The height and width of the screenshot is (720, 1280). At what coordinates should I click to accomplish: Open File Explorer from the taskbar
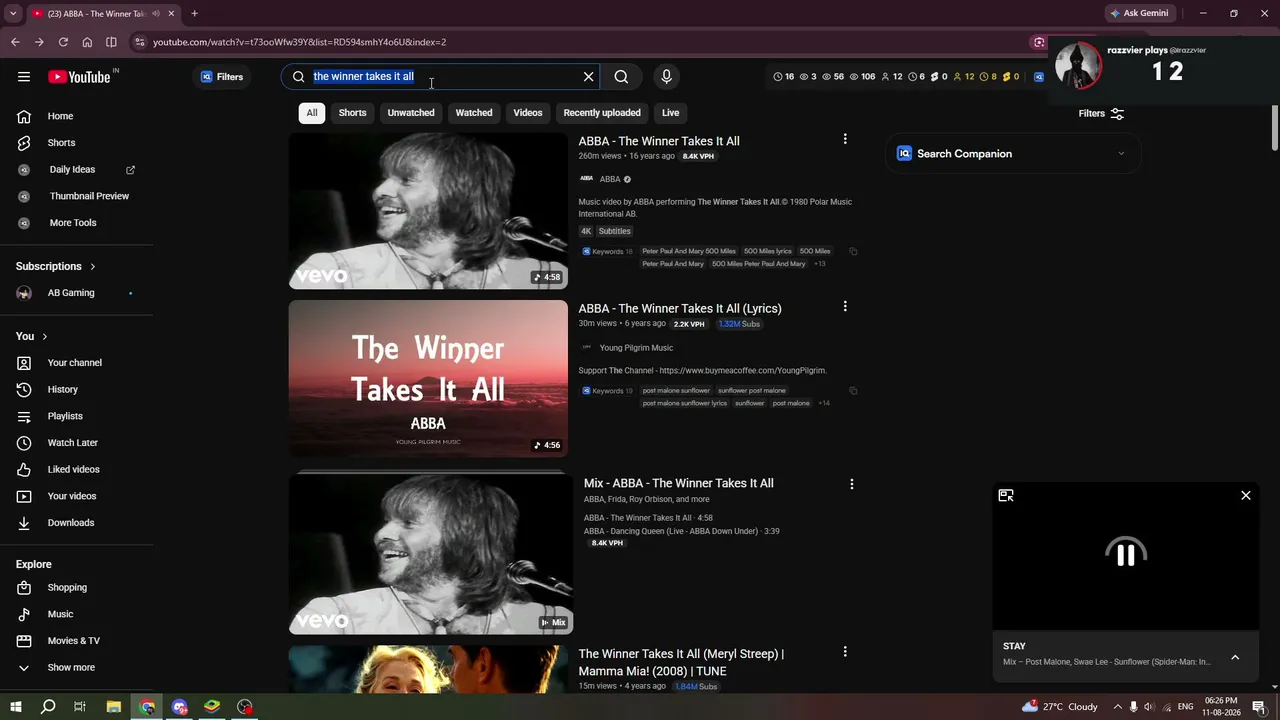(x=114, y=707)
